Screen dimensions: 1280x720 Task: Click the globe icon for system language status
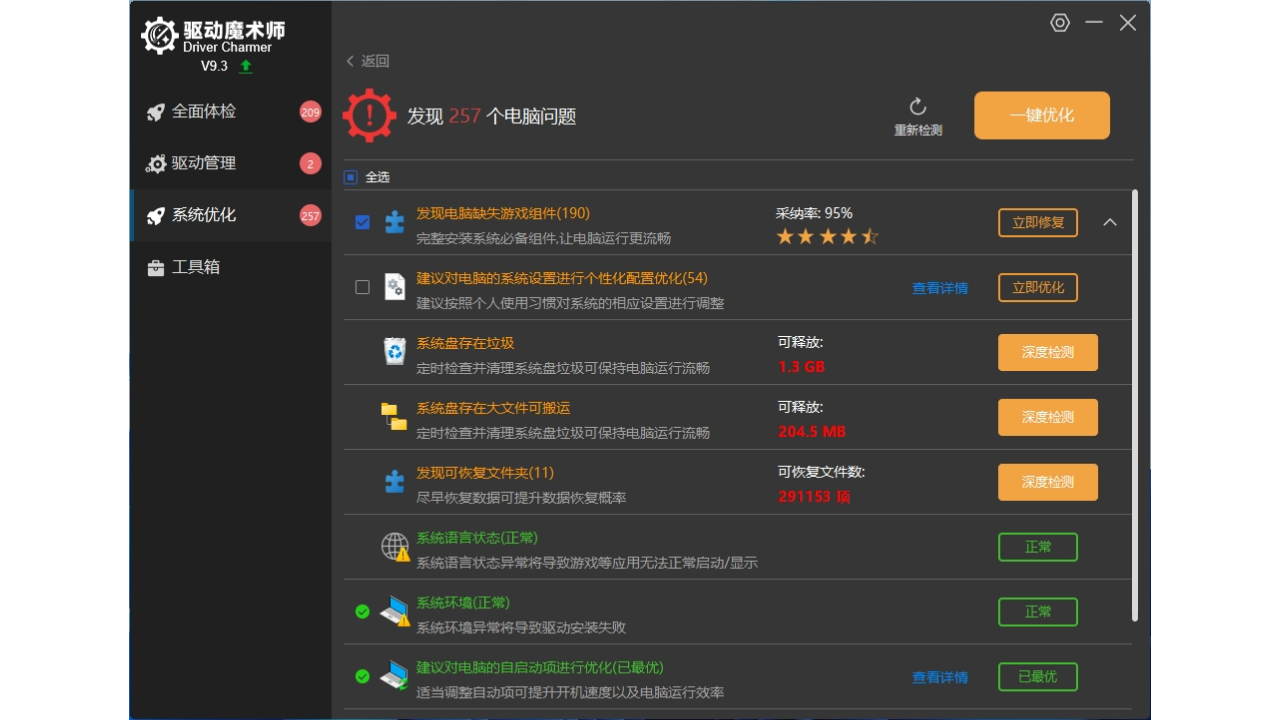pos(393,546)
